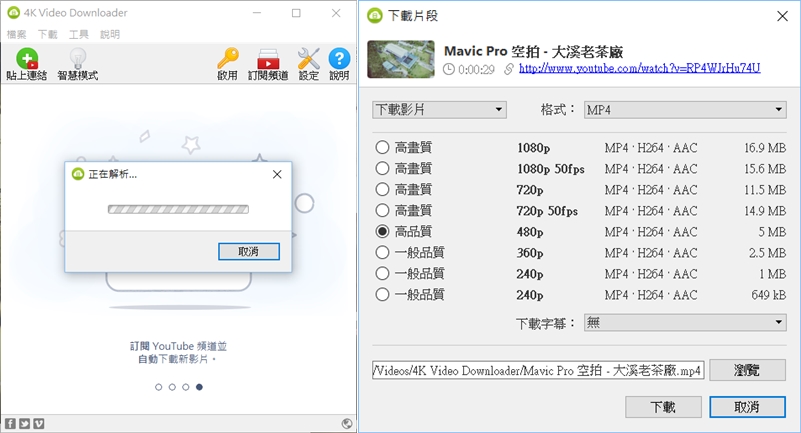Click the Facebook icon in status bar

tap(10, 423)
